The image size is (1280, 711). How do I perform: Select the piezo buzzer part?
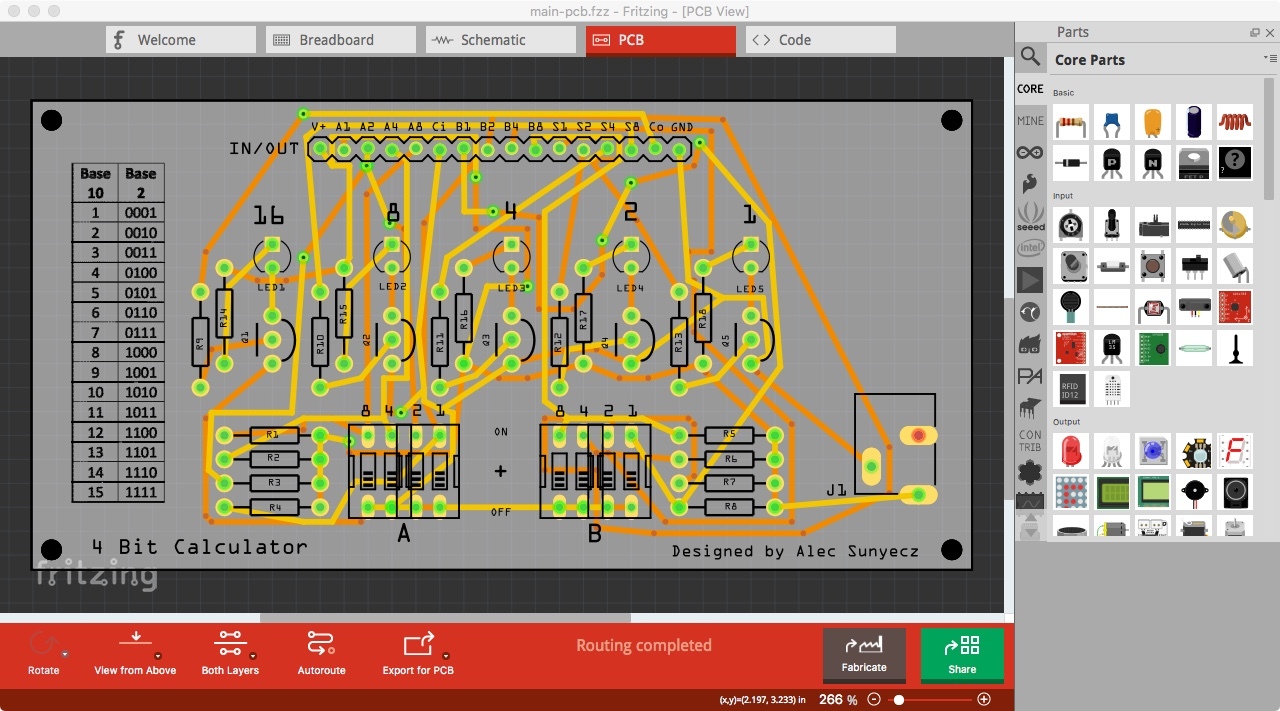click(x=1194, y=492)
